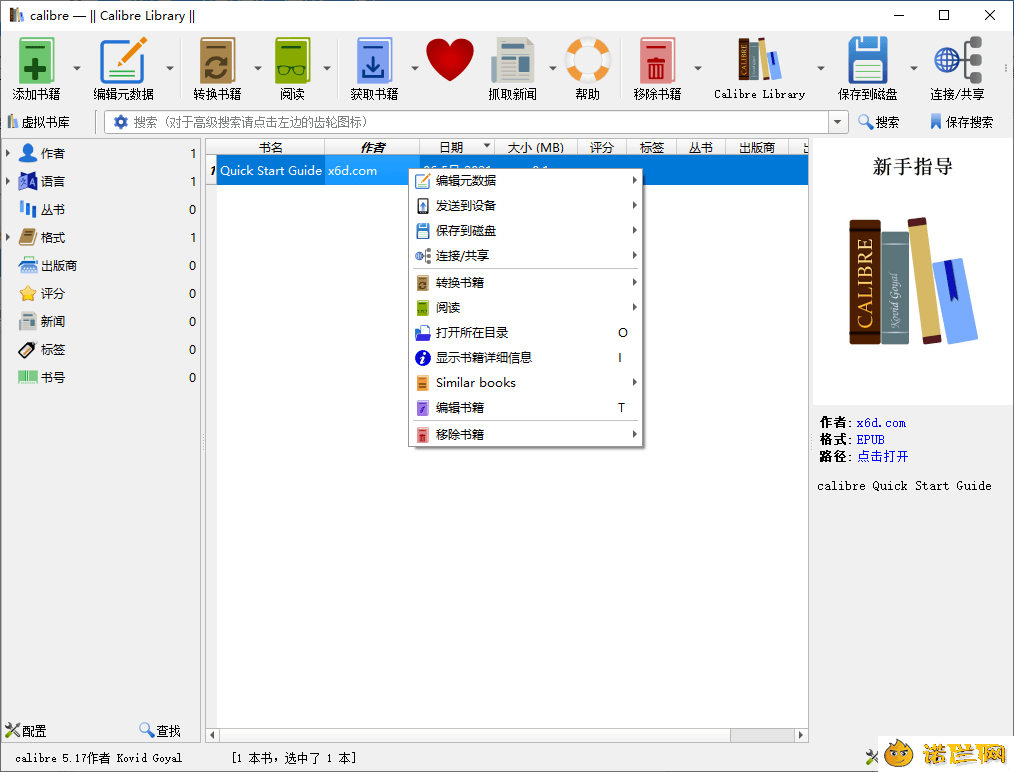The width and height of the screenshot is (1014, 772).
Task: Open the dropdown arrow next to 移除书籍 in the toolbar
Action: coord(698,68)
